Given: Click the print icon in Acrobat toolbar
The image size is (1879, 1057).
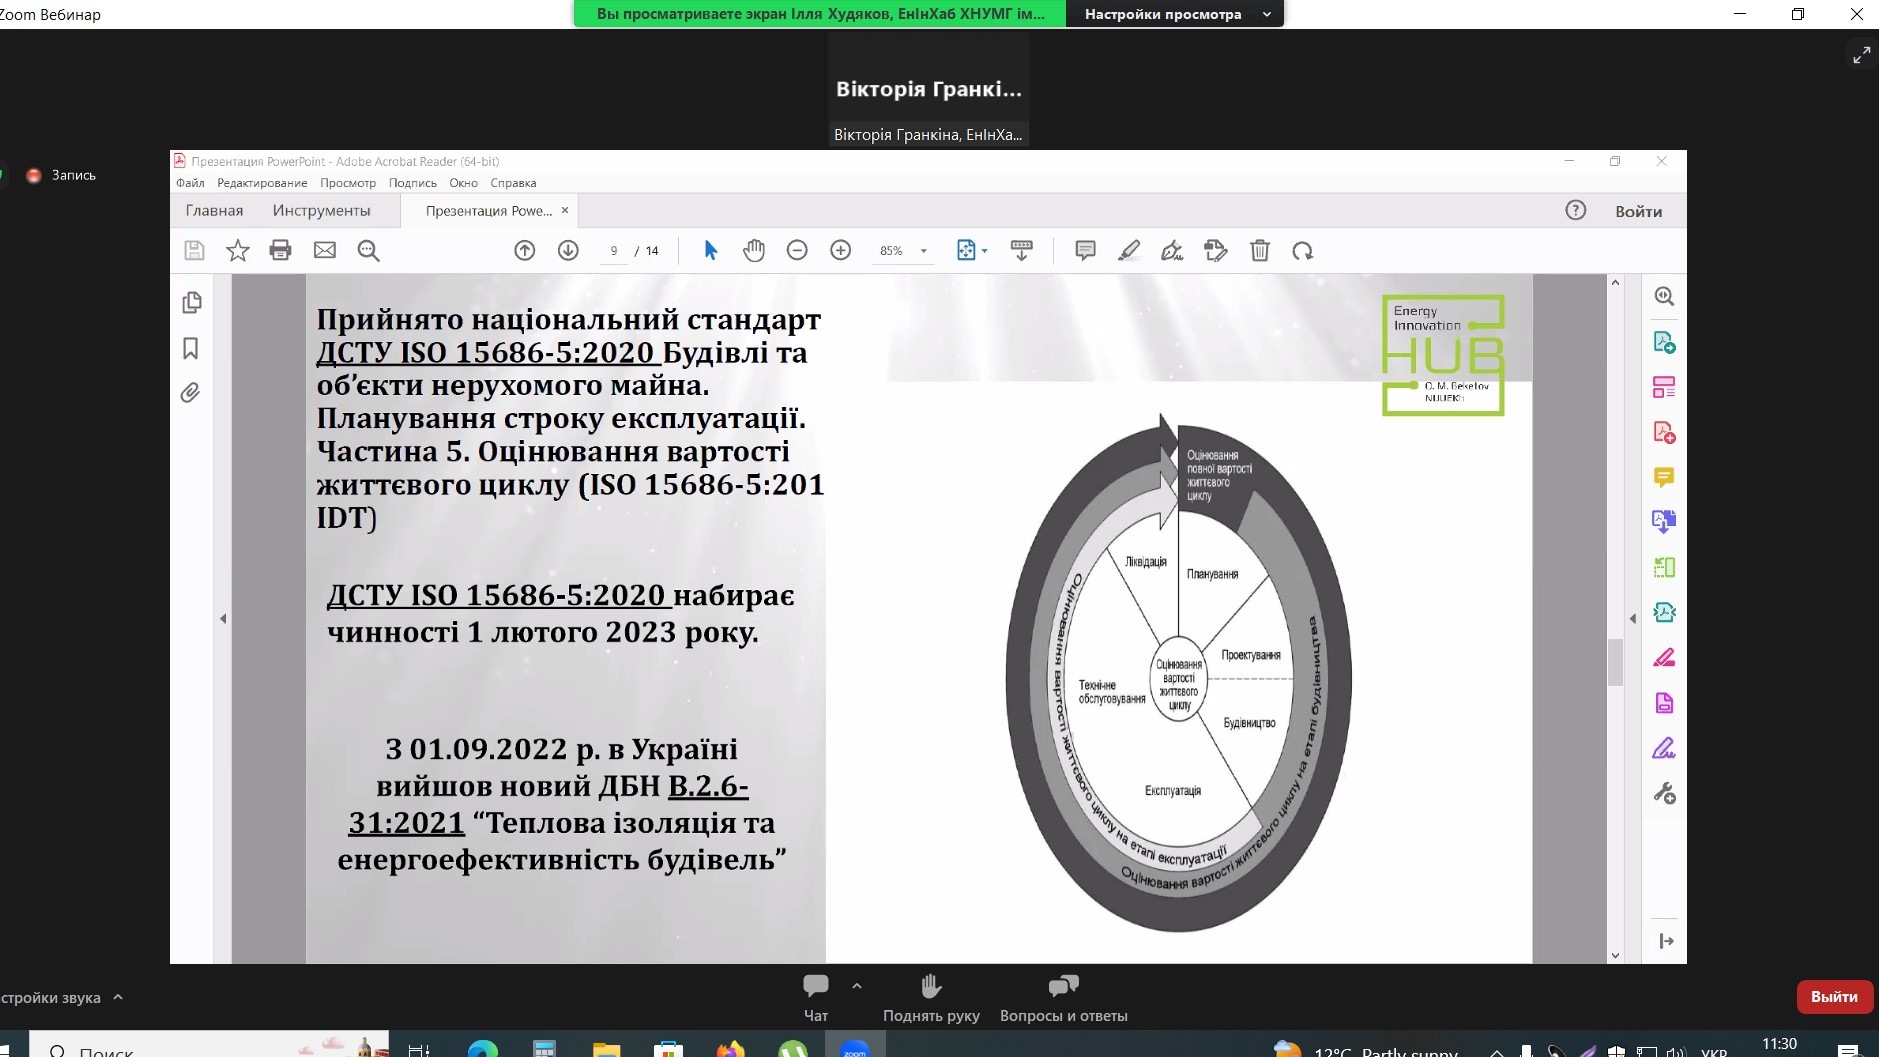Looking at the screenshot, I should pyautogui.click(x=280, y=250).
